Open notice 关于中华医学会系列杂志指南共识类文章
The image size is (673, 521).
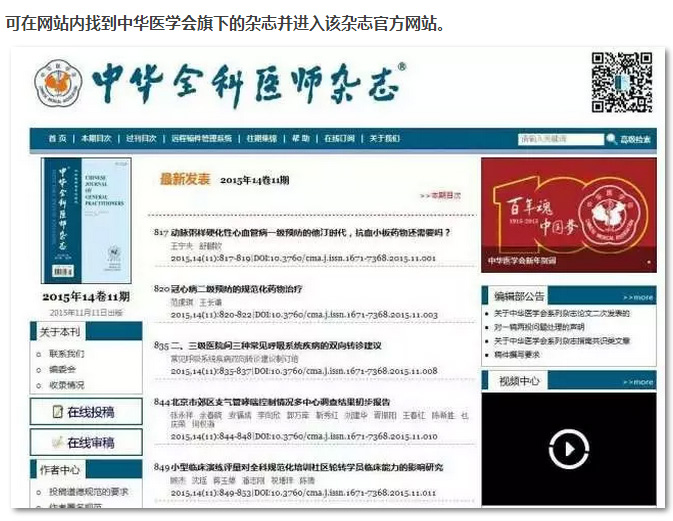562,341
